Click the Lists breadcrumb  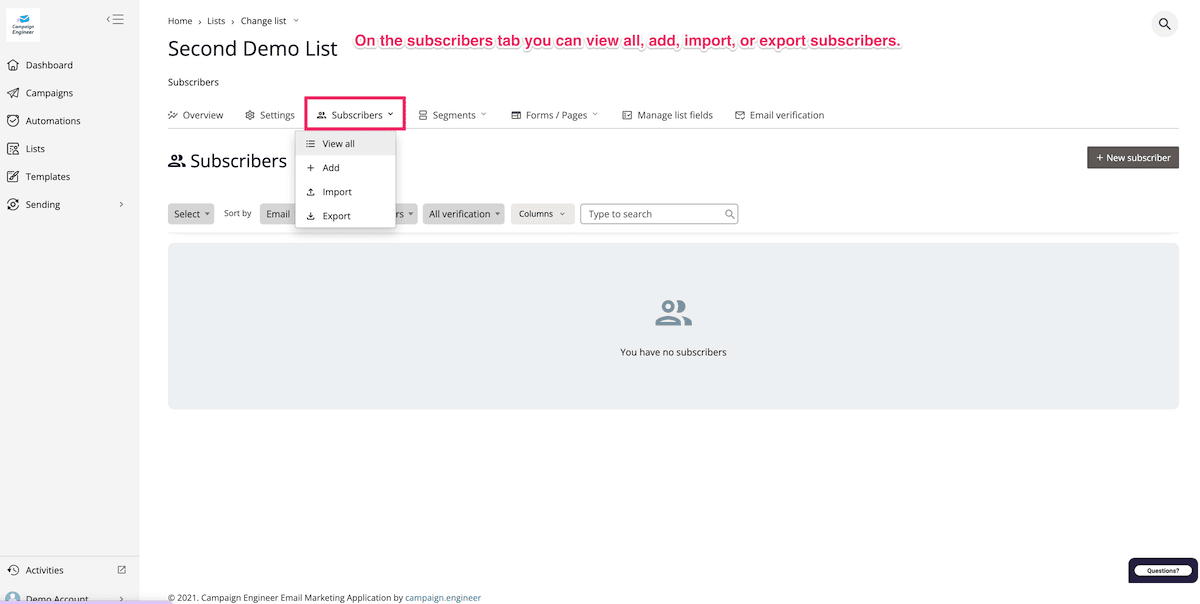(x=216, y=21)
